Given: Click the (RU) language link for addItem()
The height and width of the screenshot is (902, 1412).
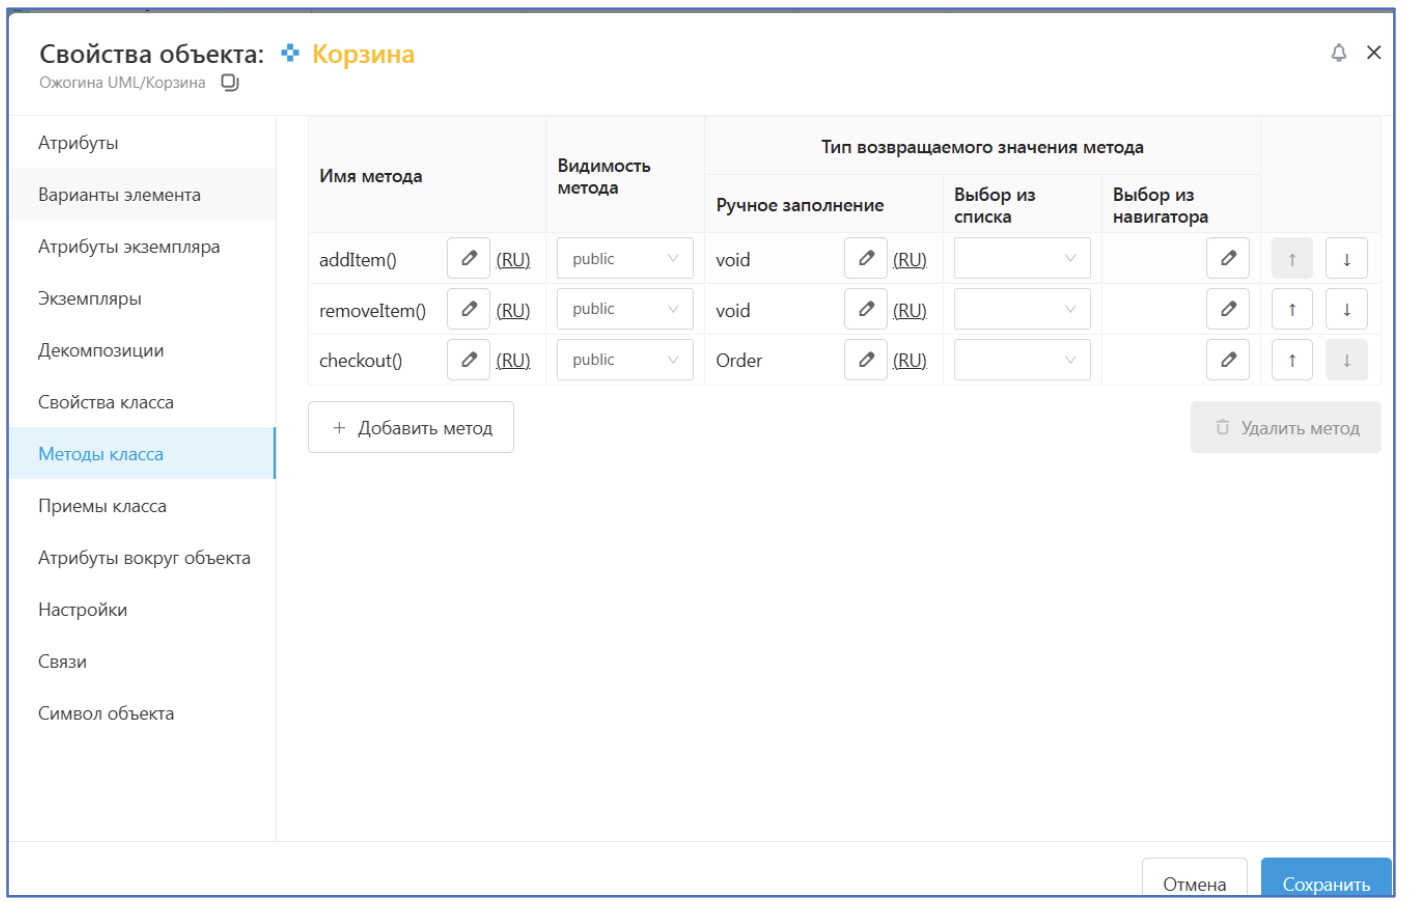Looking at the screenshot, I should [513, 260].
